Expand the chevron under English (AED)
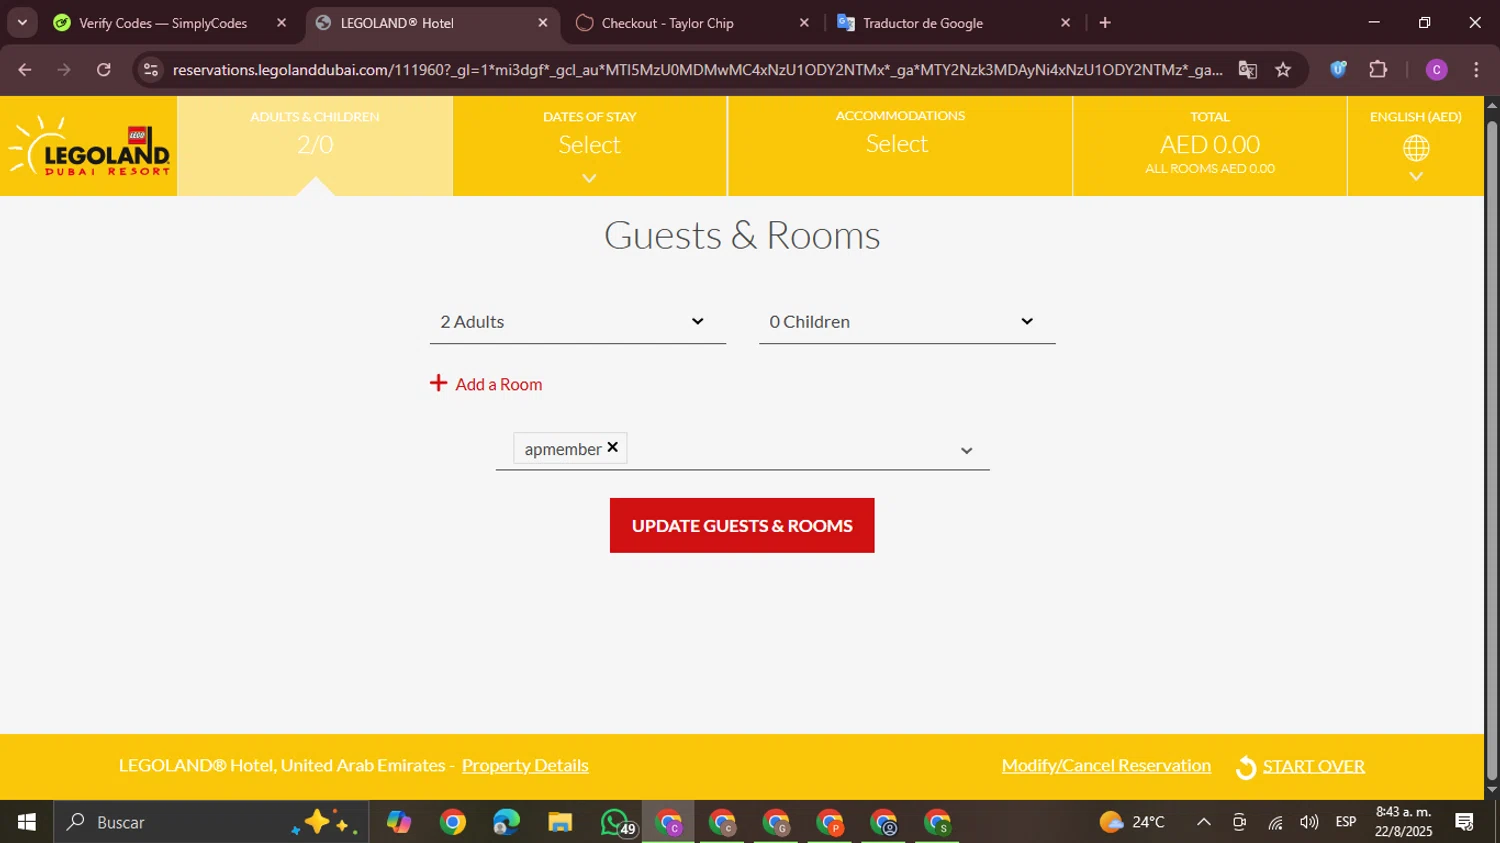Viewport: 1500px width, 843px height. pyautogui.click(x=1416, y=177)
